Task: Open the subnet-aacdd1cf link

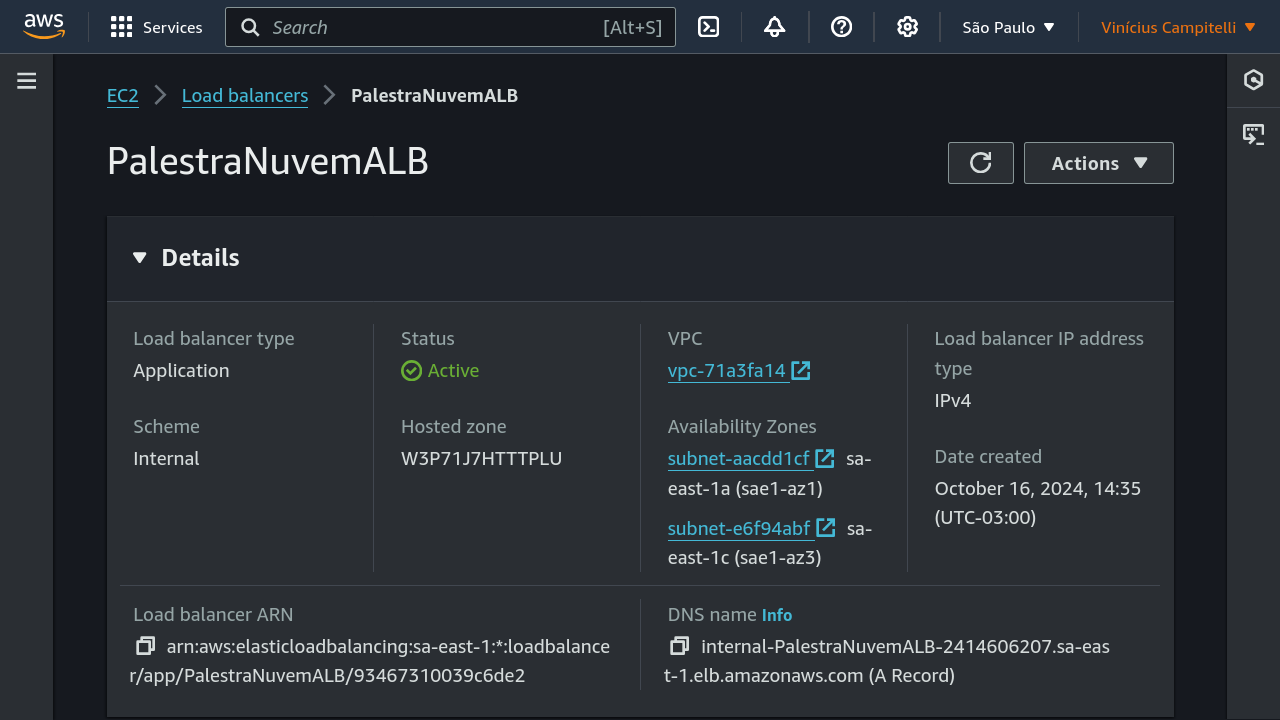Action: (x=739, y=458)
